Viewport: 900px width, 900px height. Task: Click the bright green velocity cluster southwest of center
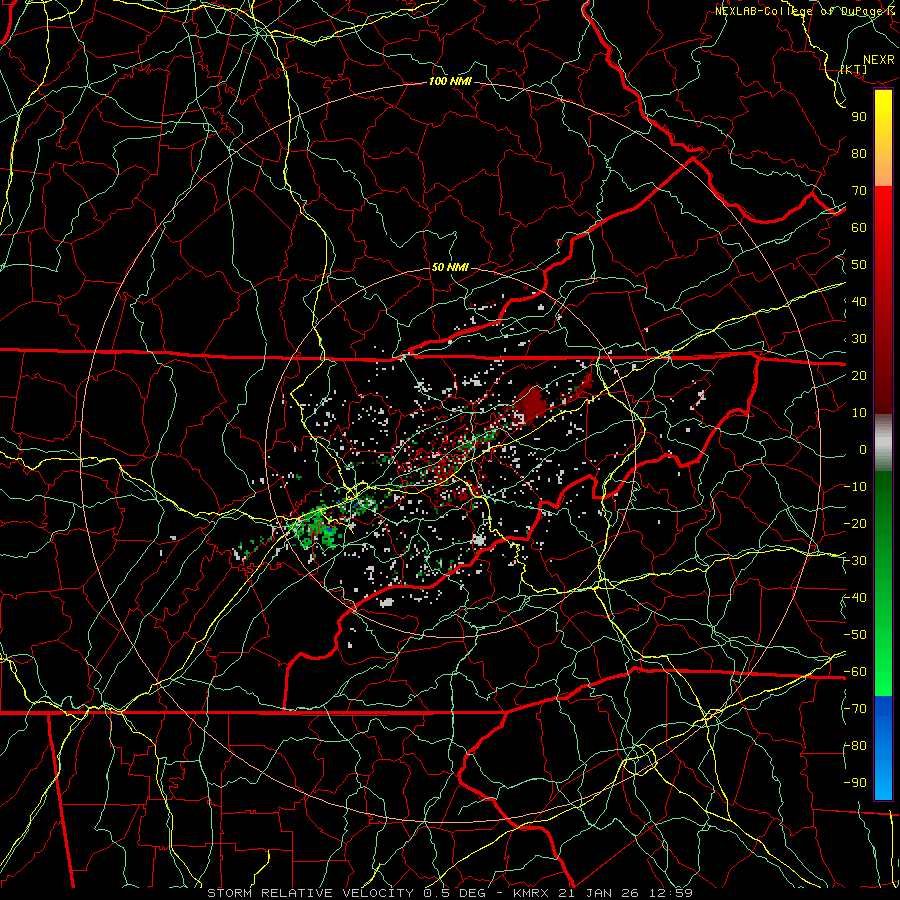(317, 527)
